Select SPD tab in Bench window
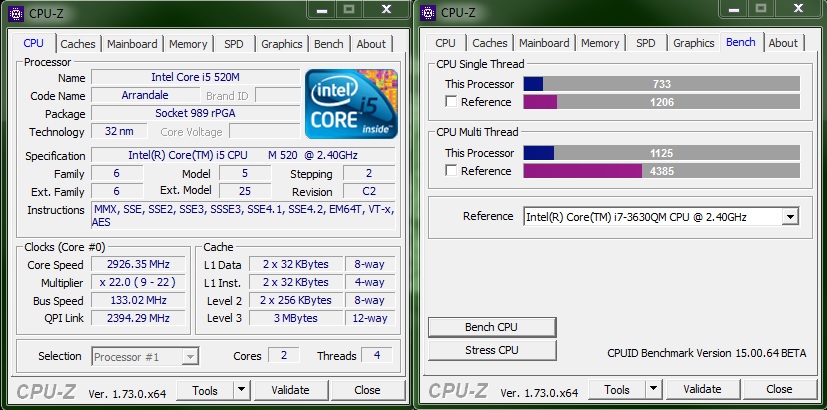827x410 pixels. coord(646,43)
